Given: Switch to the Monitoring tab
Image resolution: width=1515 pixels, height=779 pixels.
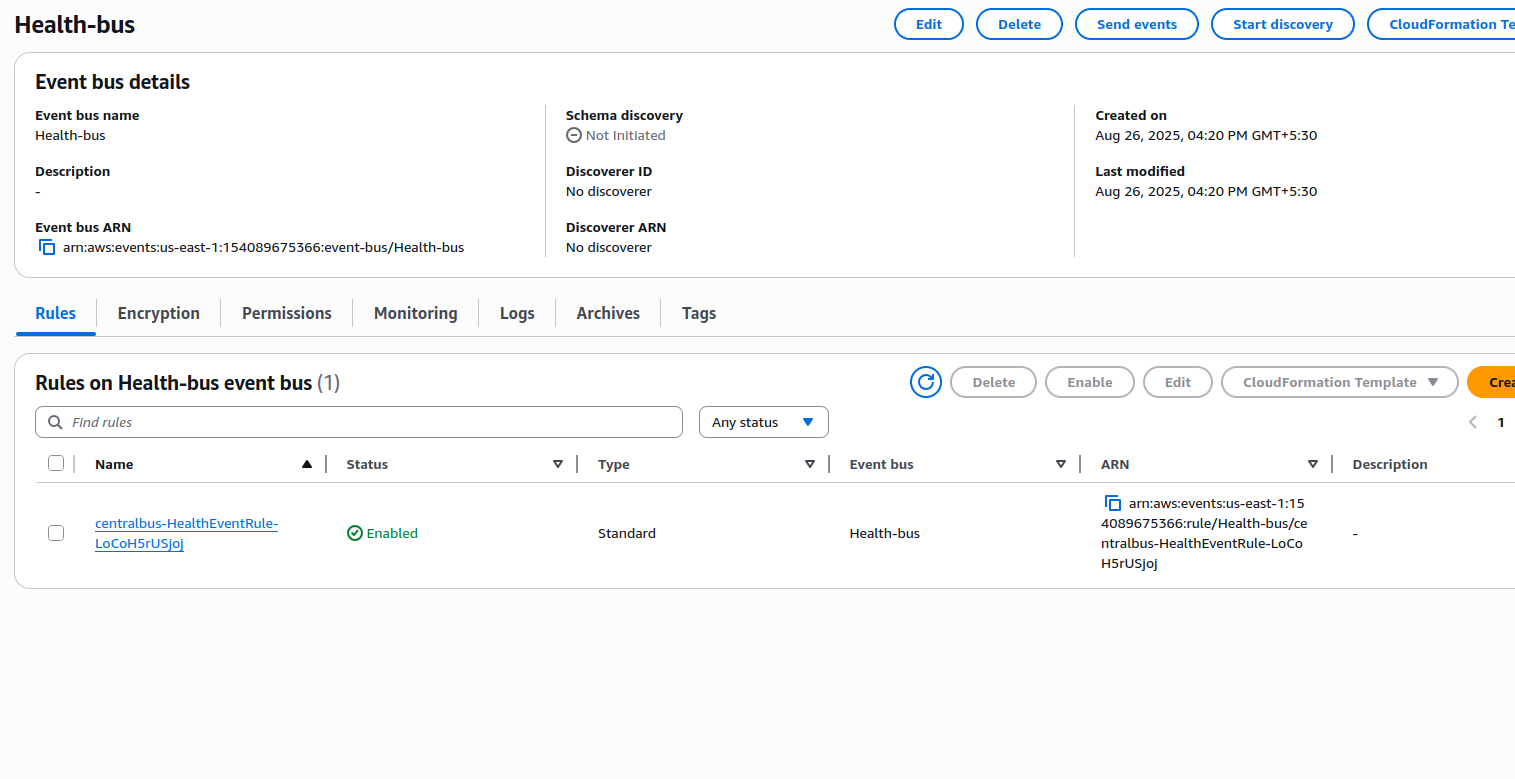Looking at the screenshot, I should 415,313.
